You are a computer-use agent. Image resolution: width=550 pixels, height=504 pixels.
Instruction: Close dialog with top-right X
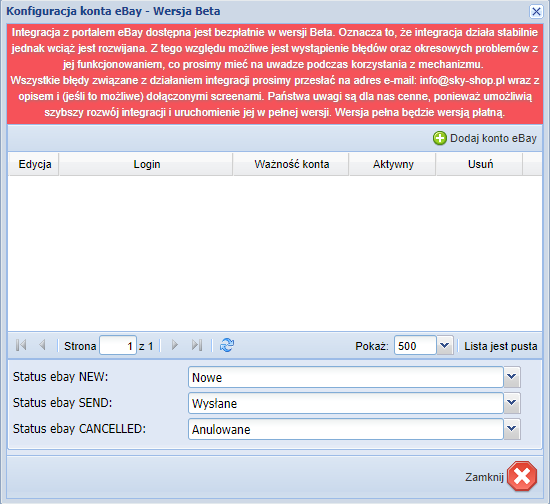coord(536,12)
